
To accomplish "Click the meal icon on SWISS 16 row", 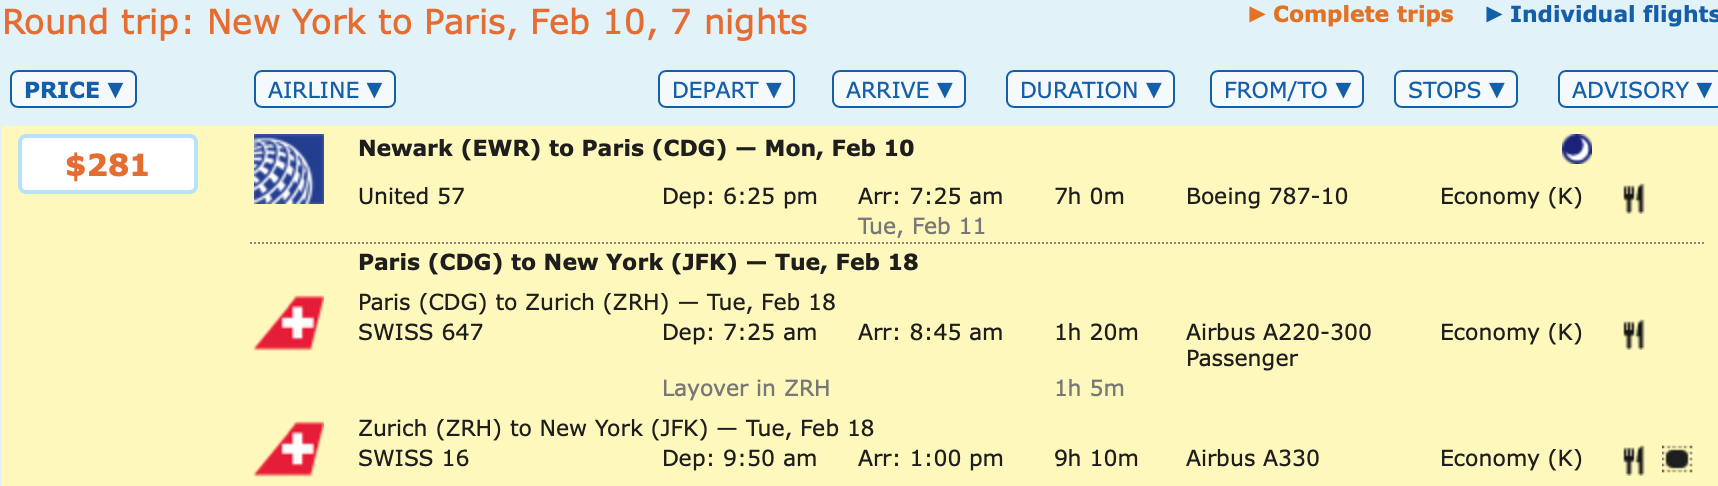I will pyautogui.click(x=1633, y=460).
